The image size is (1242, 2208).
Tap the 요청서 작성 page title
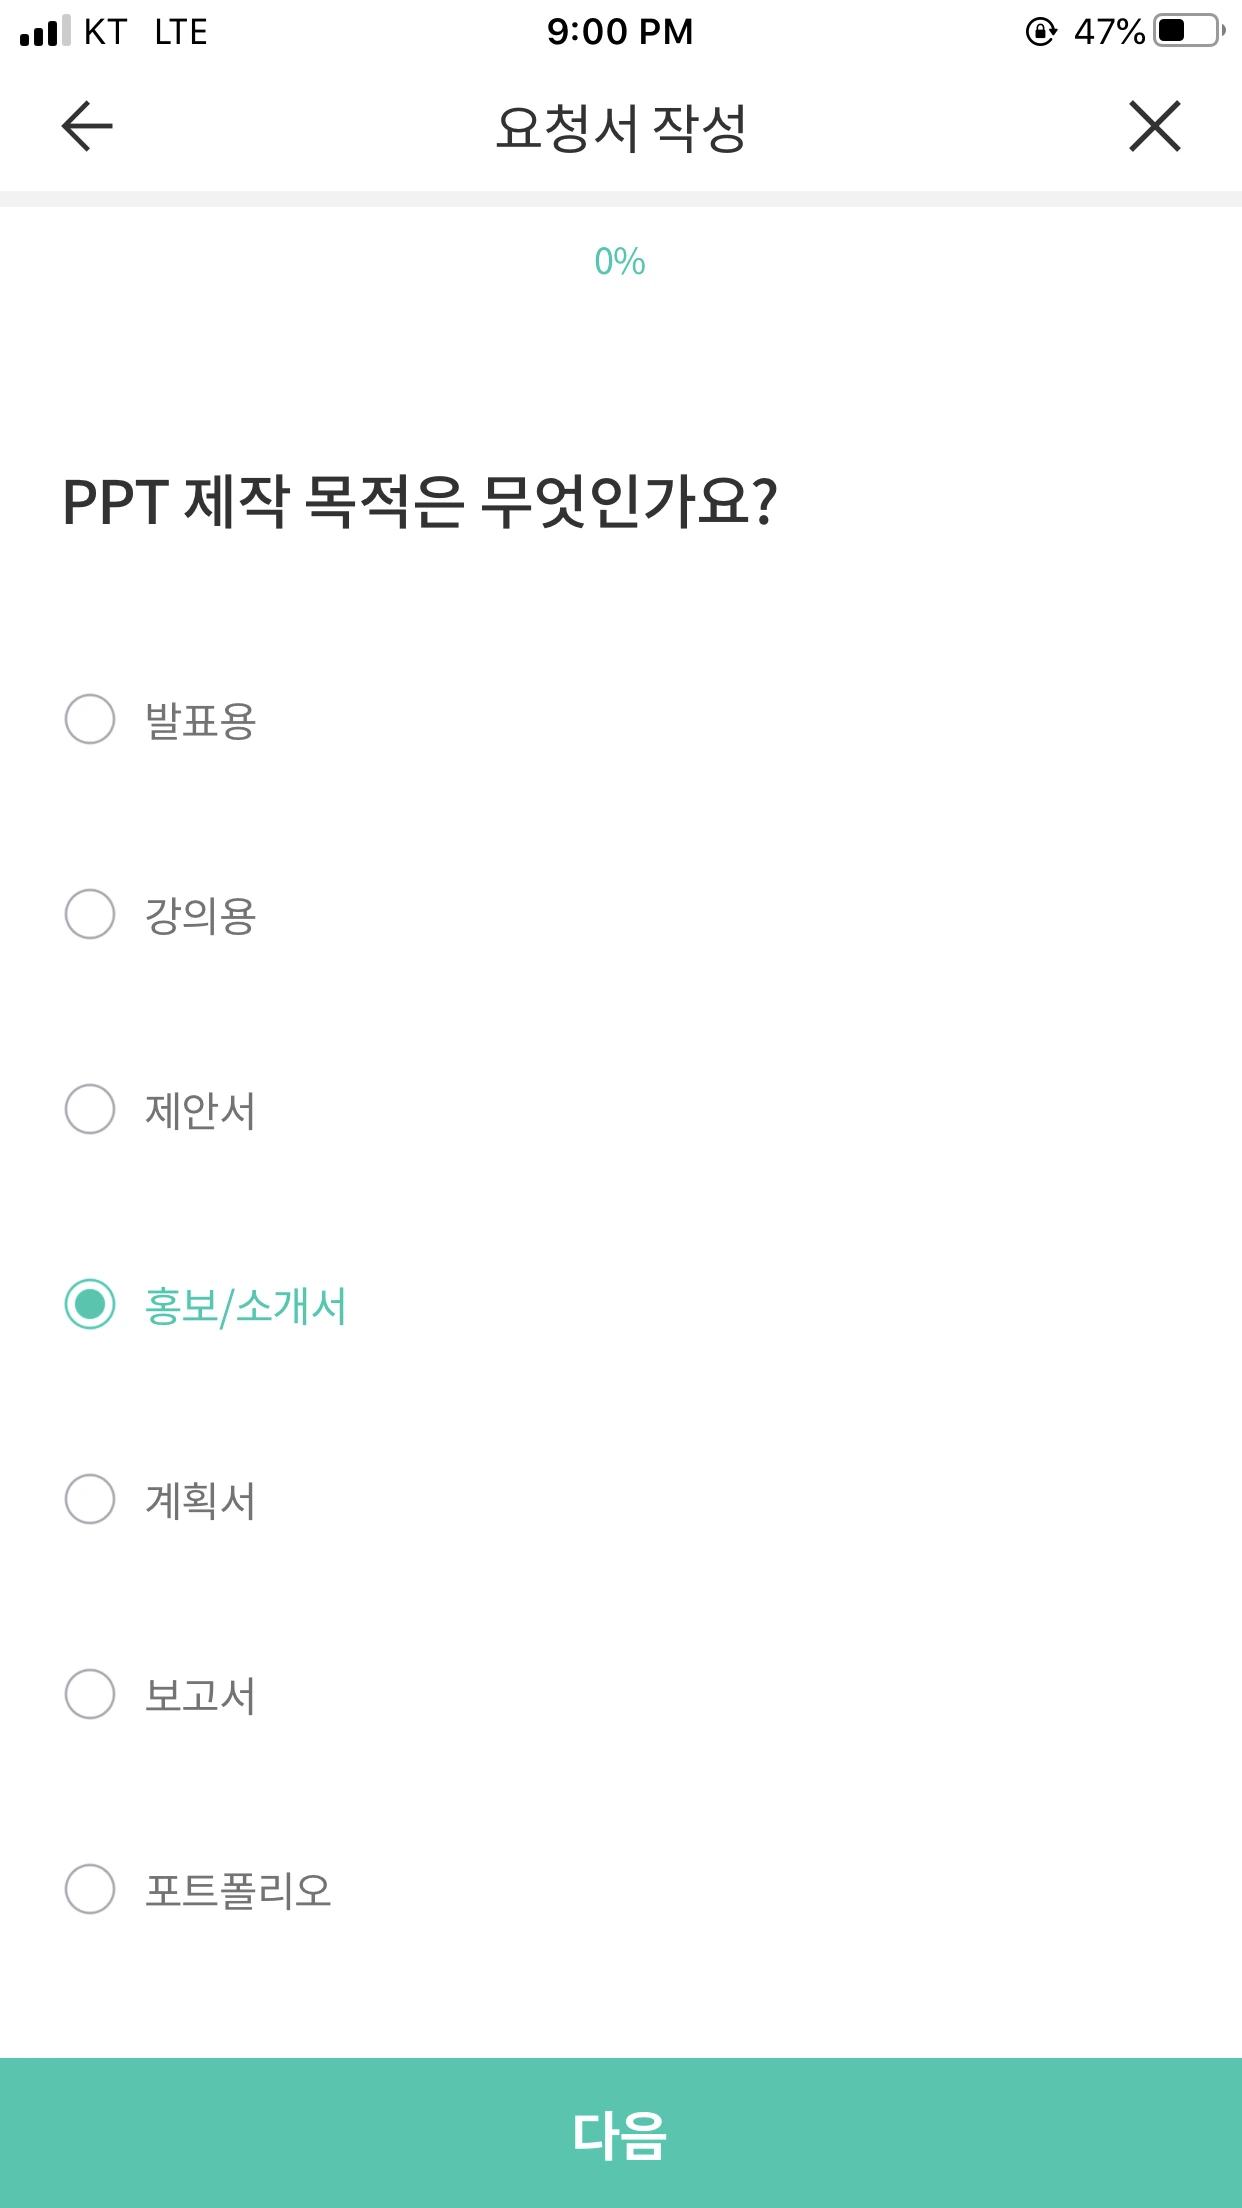point(621,128)
